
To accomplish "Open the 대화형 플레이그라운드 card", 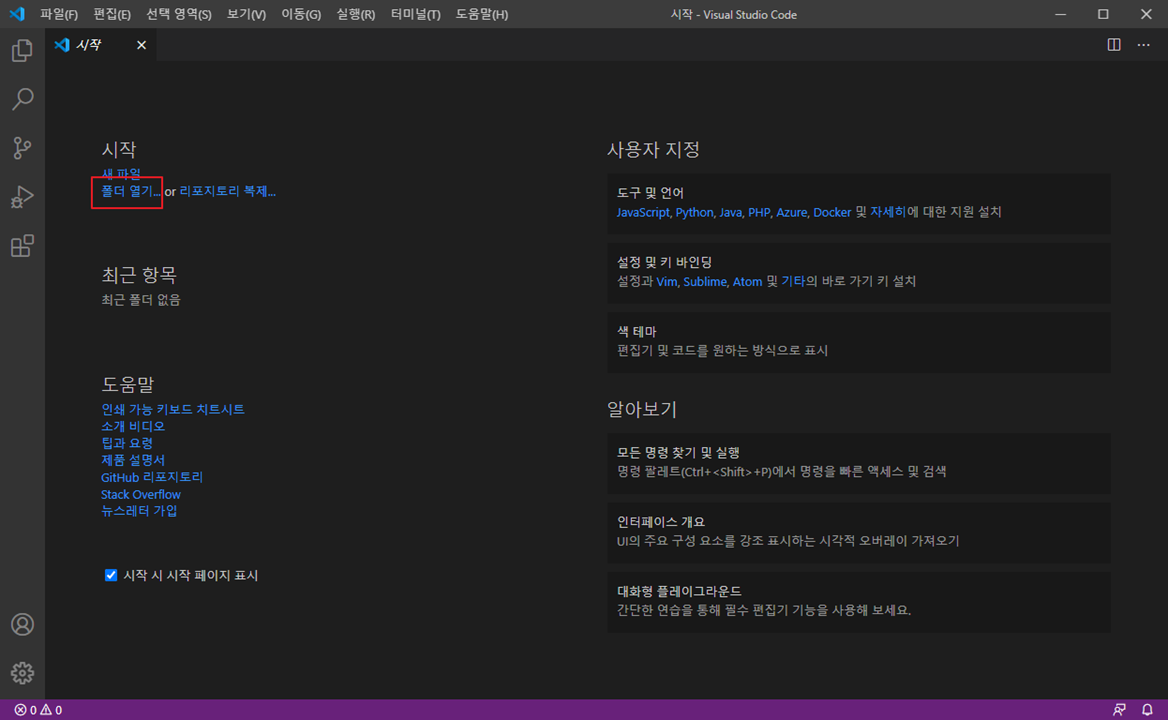I will [x=859, y=602].
